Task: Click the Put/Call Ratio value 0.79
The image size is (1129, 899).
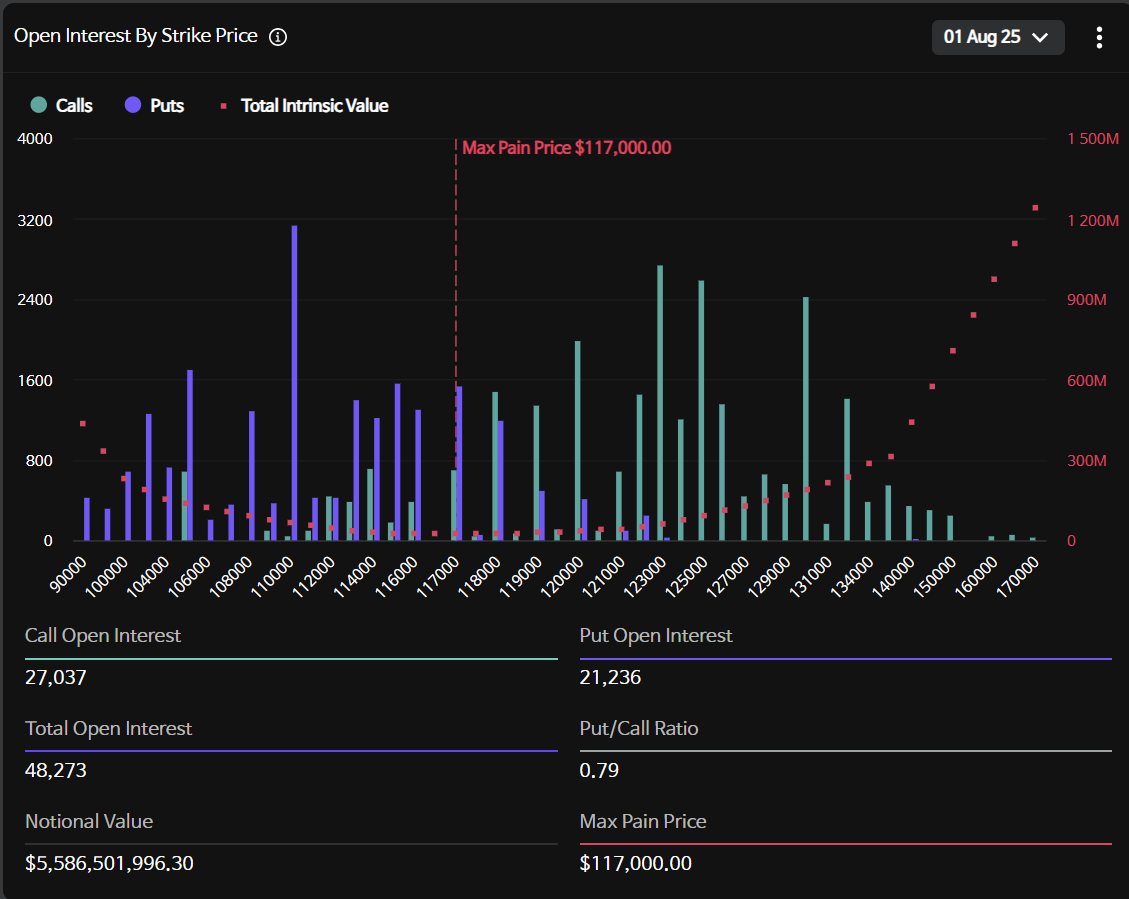Action: click(x=599, y=771)
